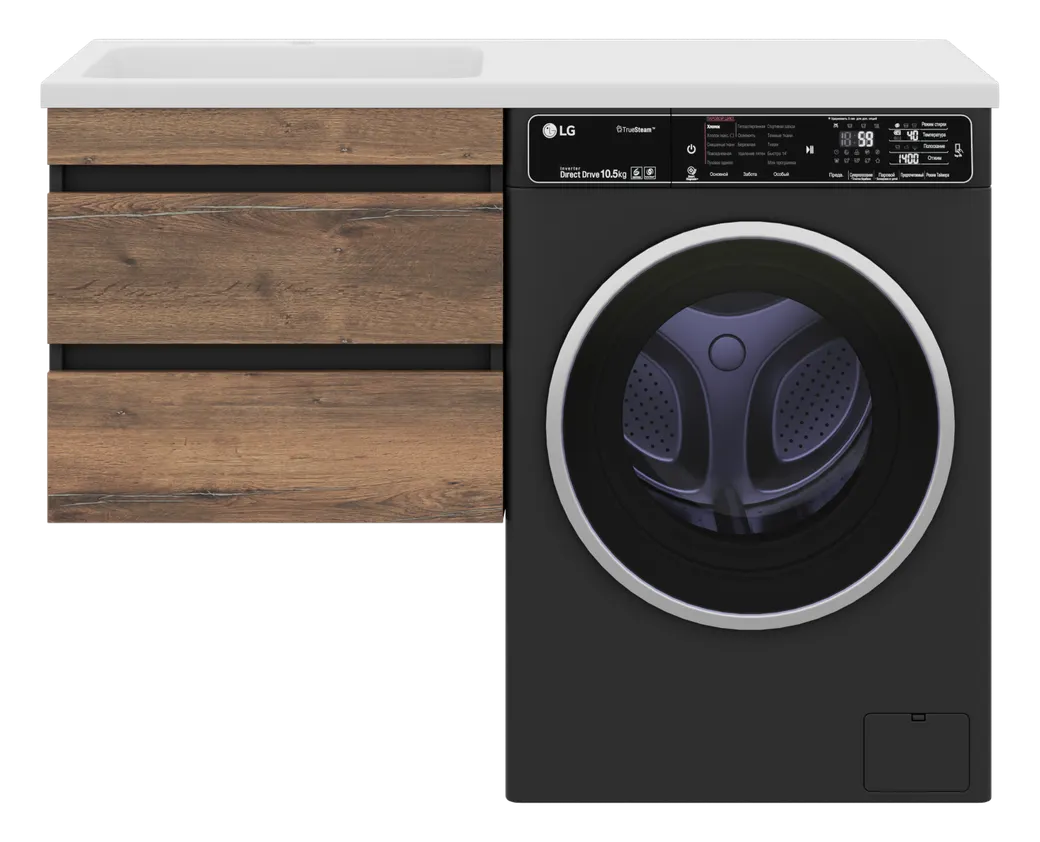Tap the NFC Tag On phone icon

click(958, 151)
